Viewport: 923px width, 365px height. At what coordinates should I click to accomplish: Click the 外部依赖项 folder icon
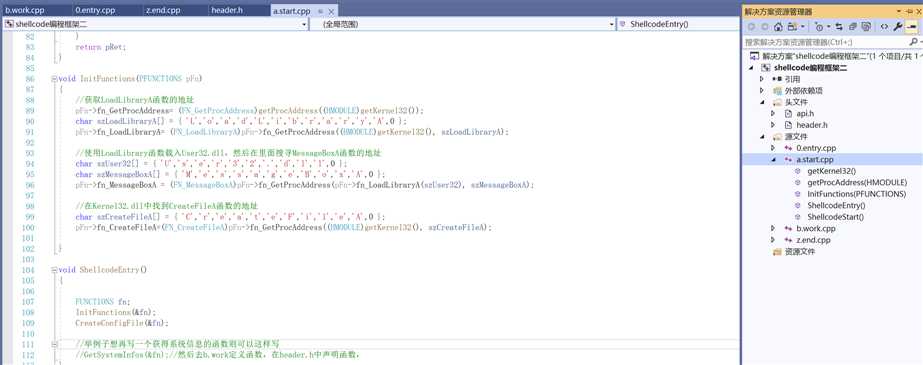pyautogui.click(x=777, y=91)
